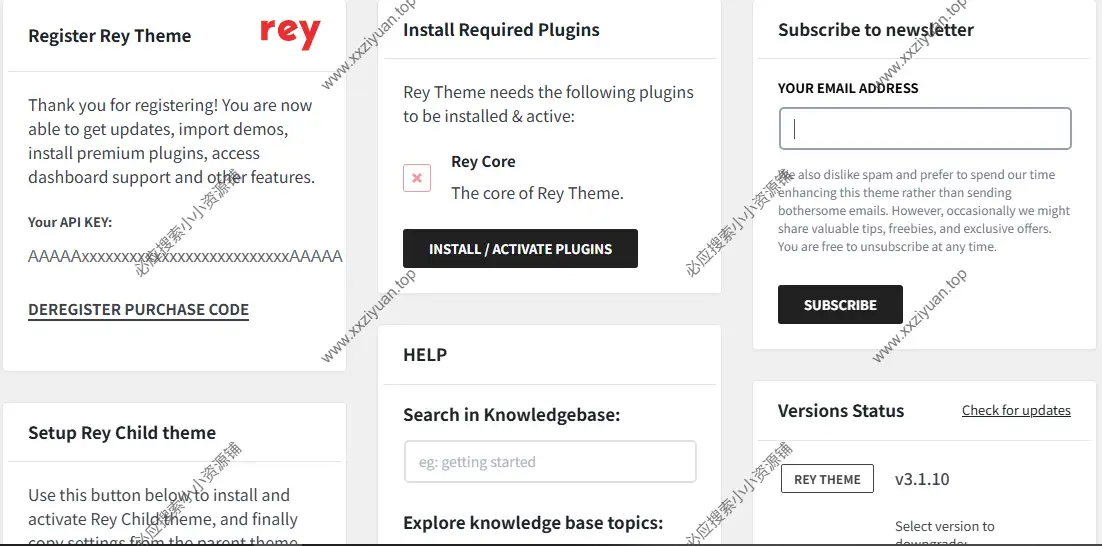Select the Setup Rey Child theme heading
The image size is (1102, 546).
(x=122, y=433)
